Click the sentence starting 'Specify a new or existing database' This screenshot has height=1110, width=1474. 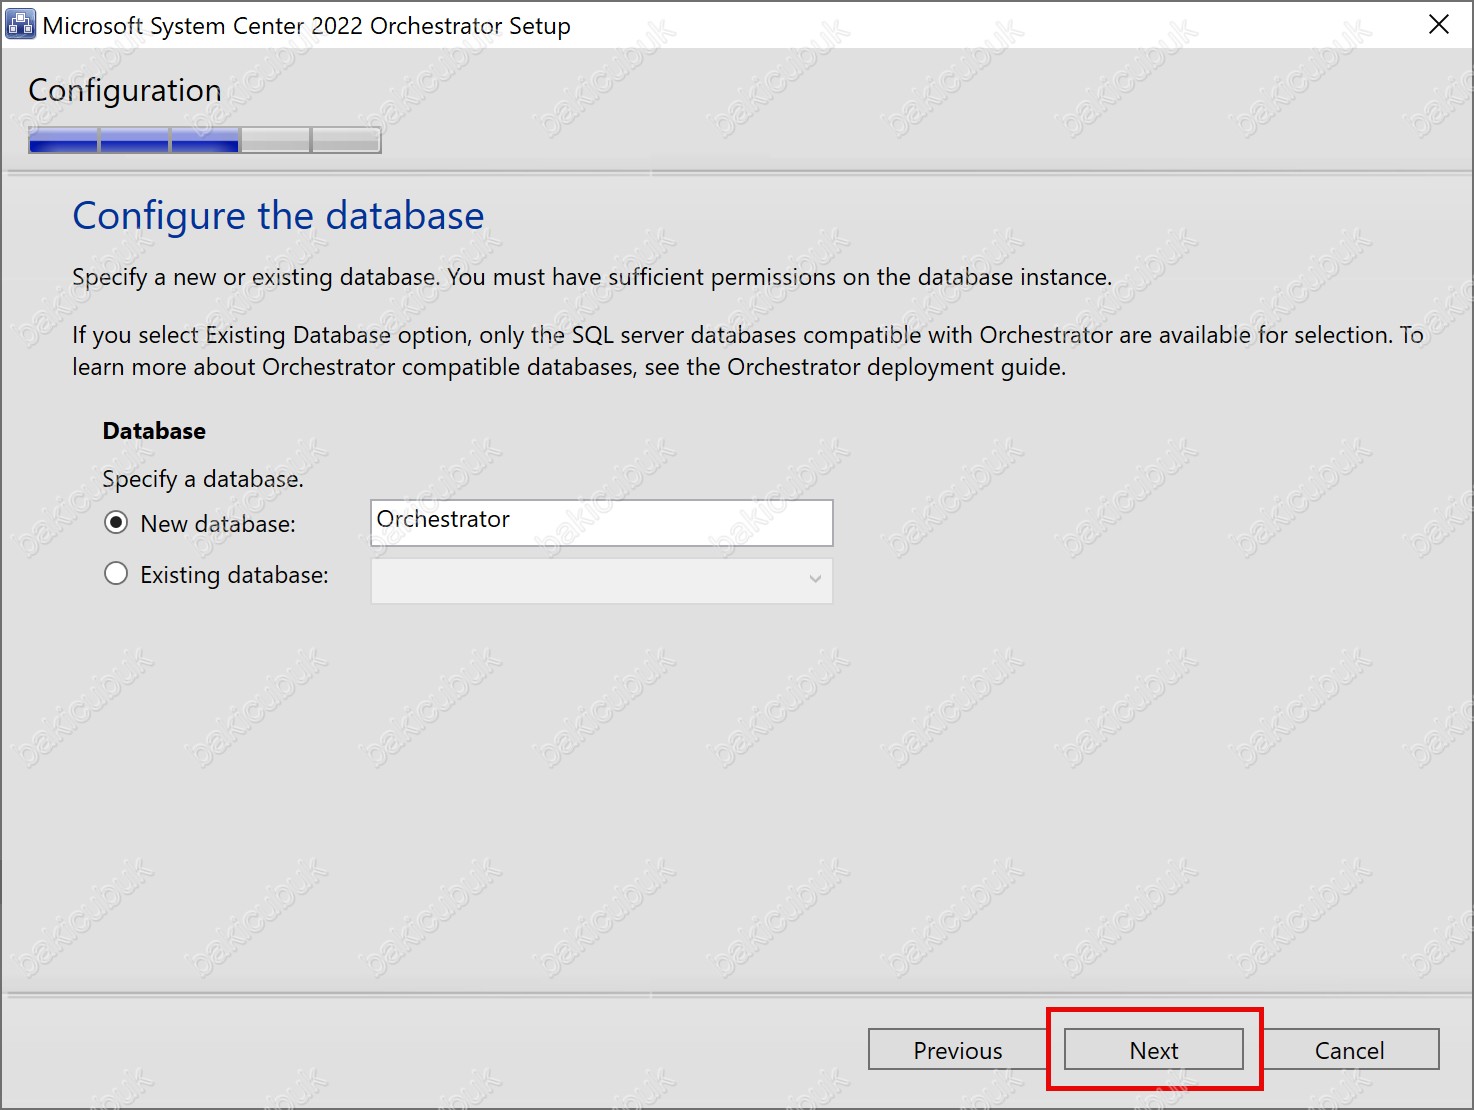(x=592, y=277)
